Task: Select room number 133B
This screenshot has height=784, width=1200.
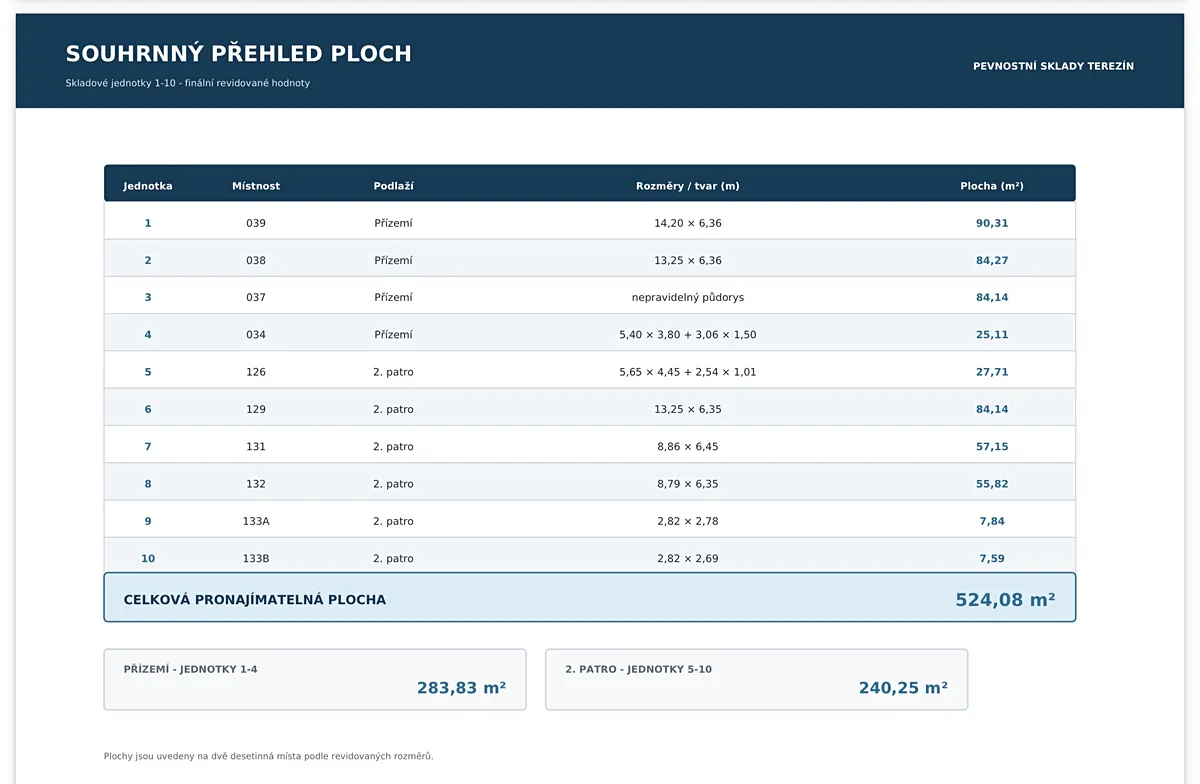Action: coord(256,559)
